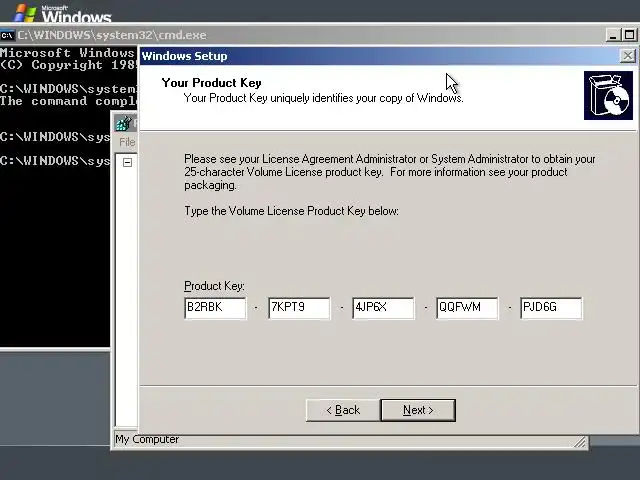The image size is (640, 480).
Task: Open the File menu in the background window
Action: coord(127,142)
